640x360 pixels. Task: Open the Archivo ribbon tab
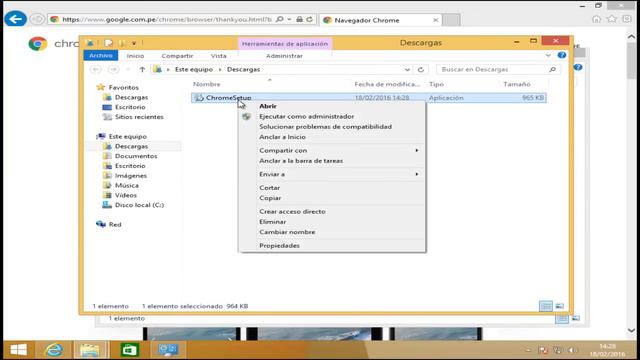(101, 56)
